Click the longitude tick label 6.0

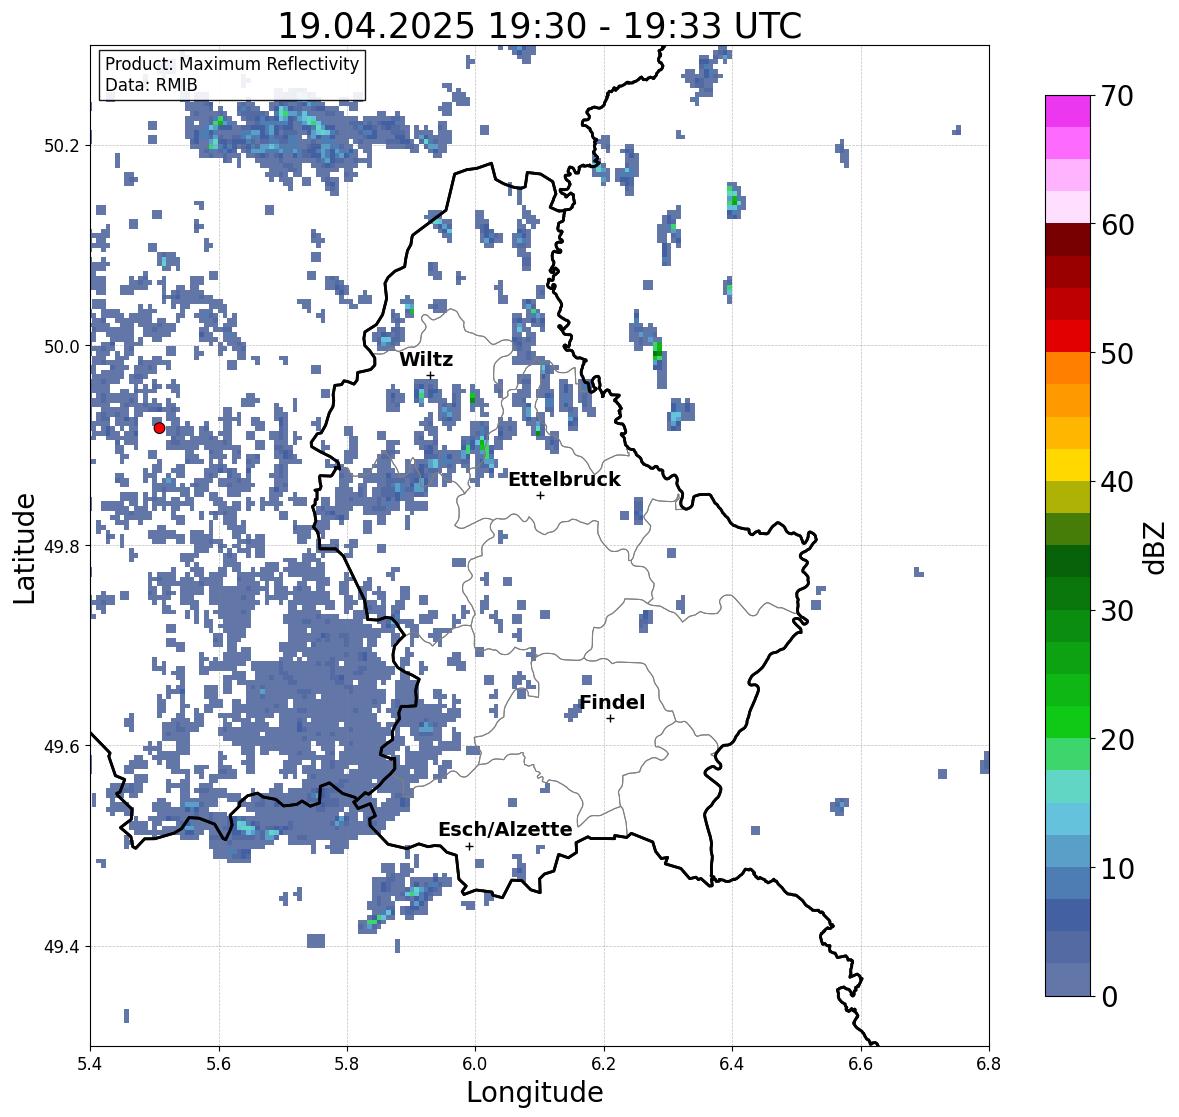[x=475, y=1063]
